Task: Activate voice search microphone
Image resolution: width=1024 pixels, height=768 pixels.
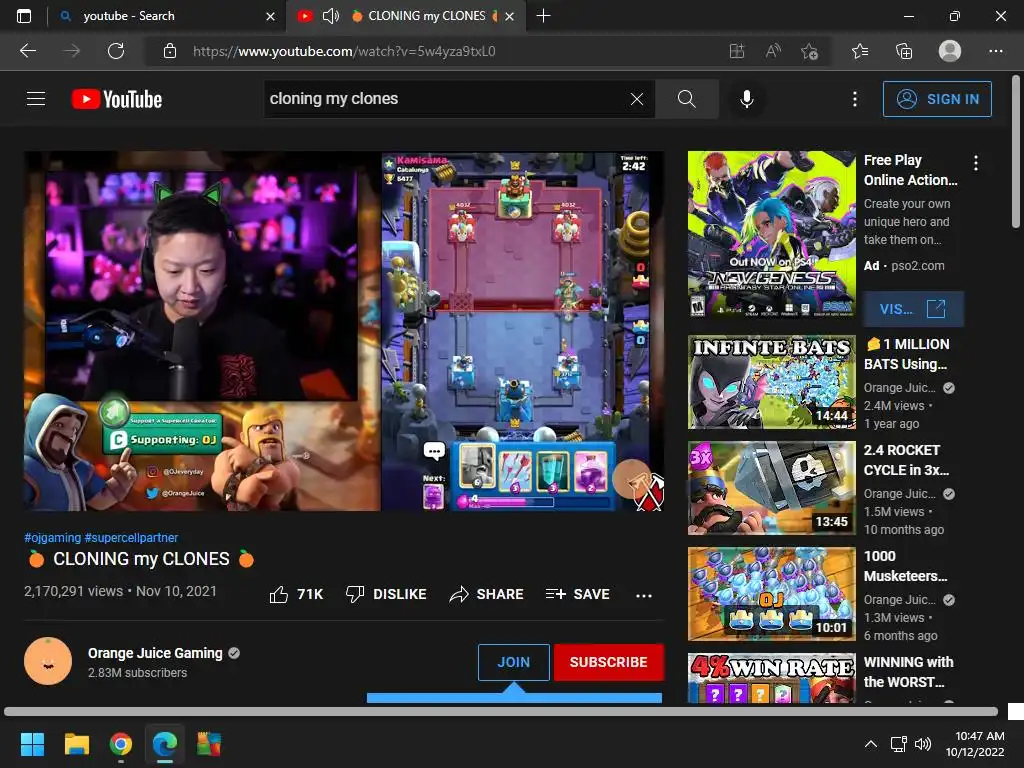Action: pos(746,99)
